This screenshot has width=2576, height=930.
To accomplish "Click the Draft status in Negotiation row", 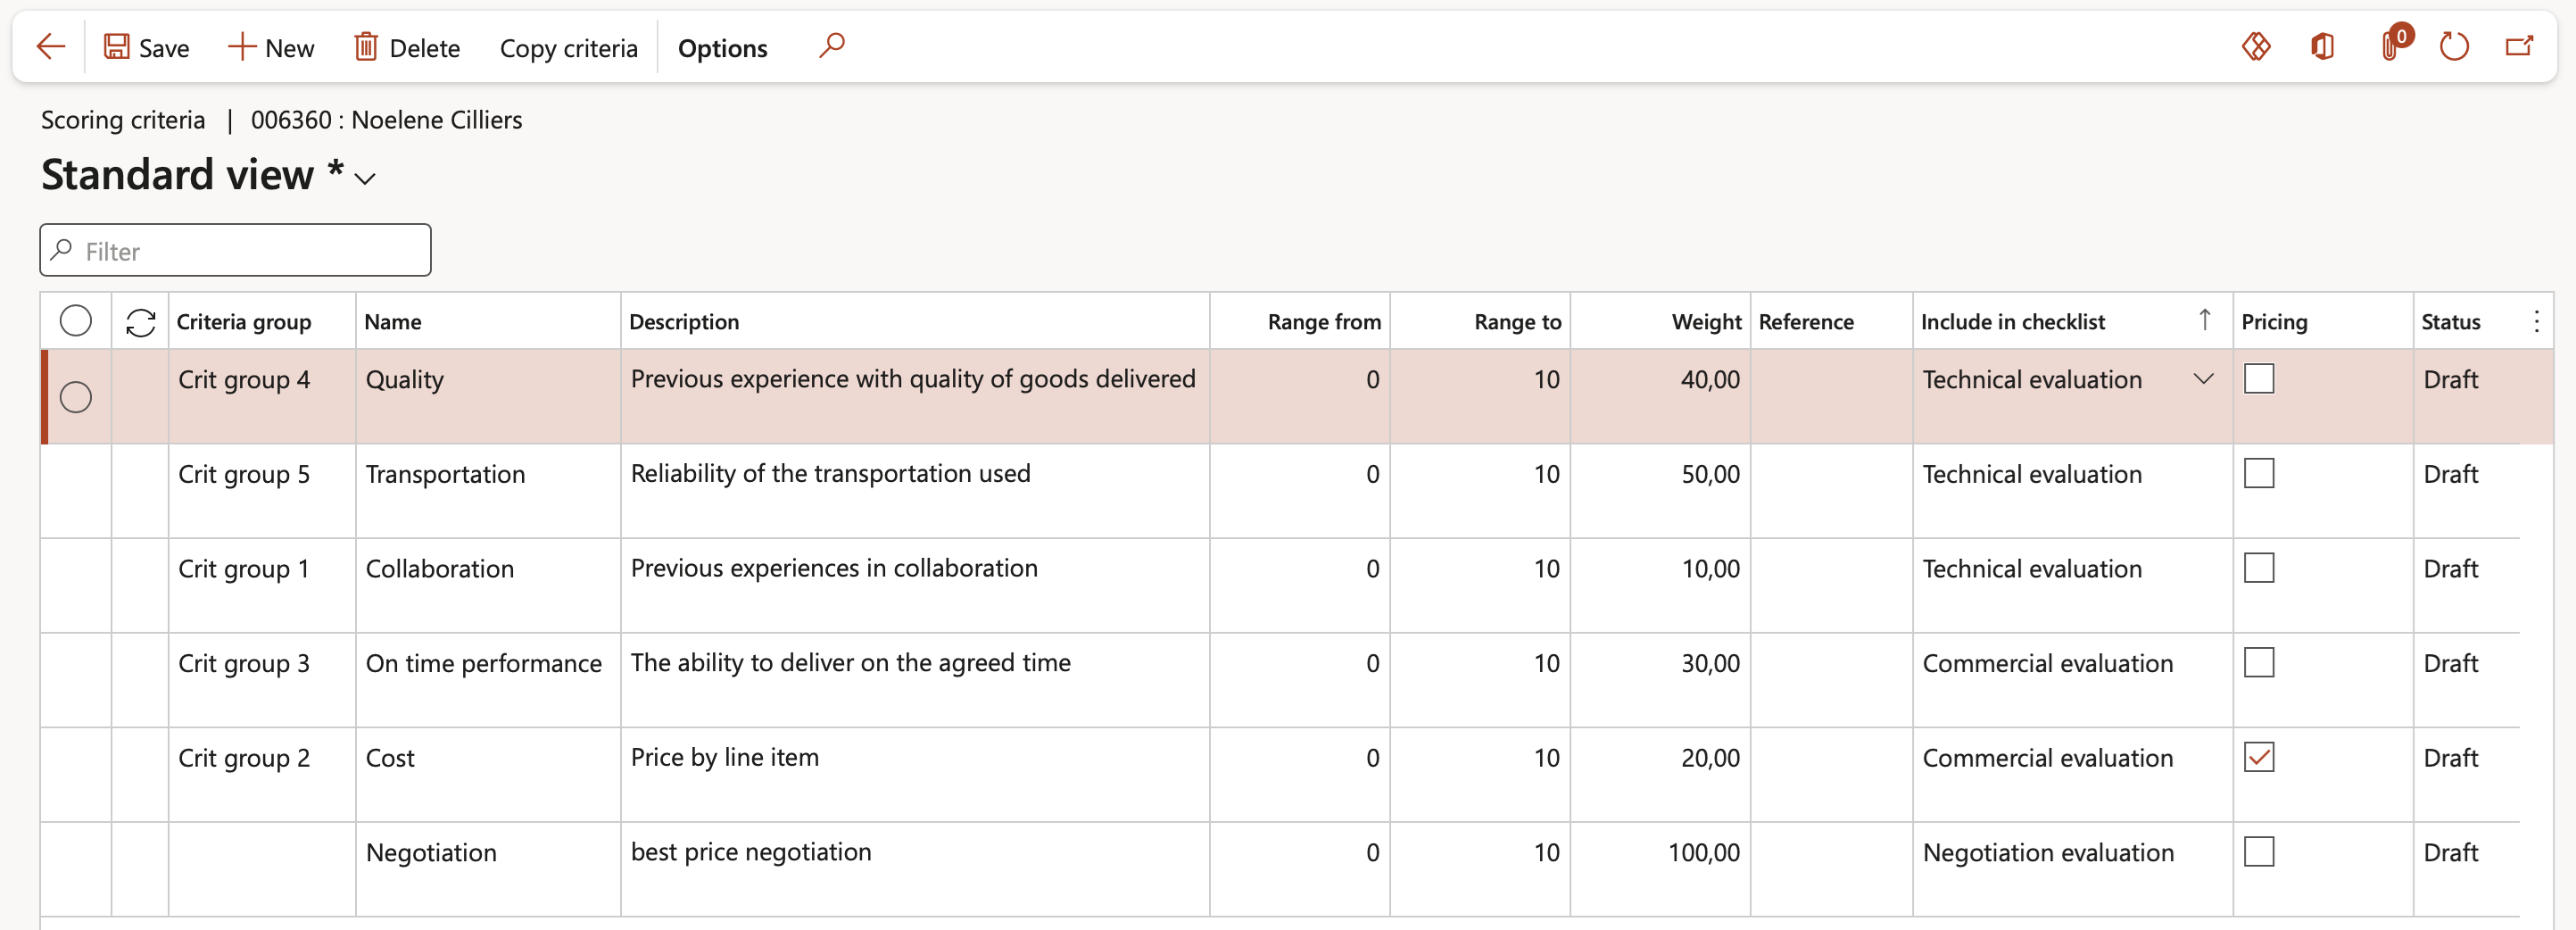I will click(2450, 852).
